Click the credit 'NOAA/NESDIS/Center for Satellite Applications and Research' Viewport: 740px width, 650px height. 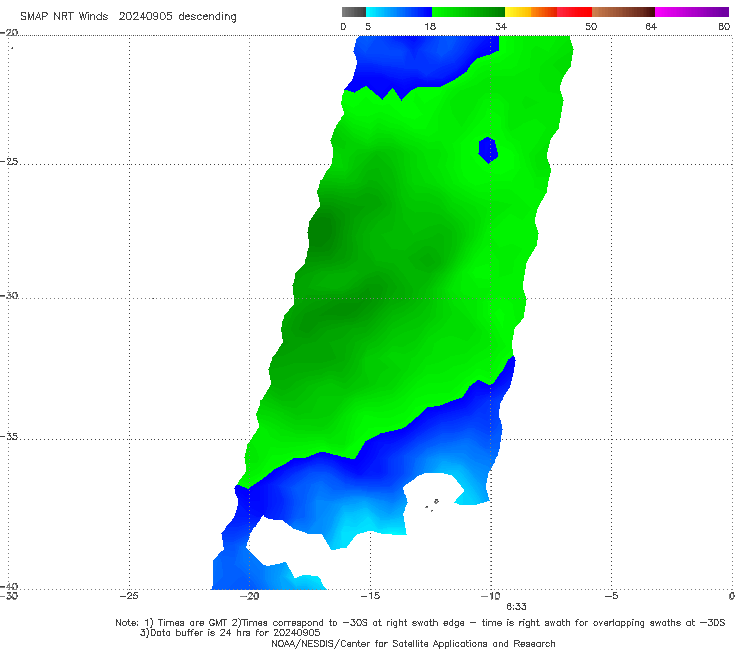[413, 643]
